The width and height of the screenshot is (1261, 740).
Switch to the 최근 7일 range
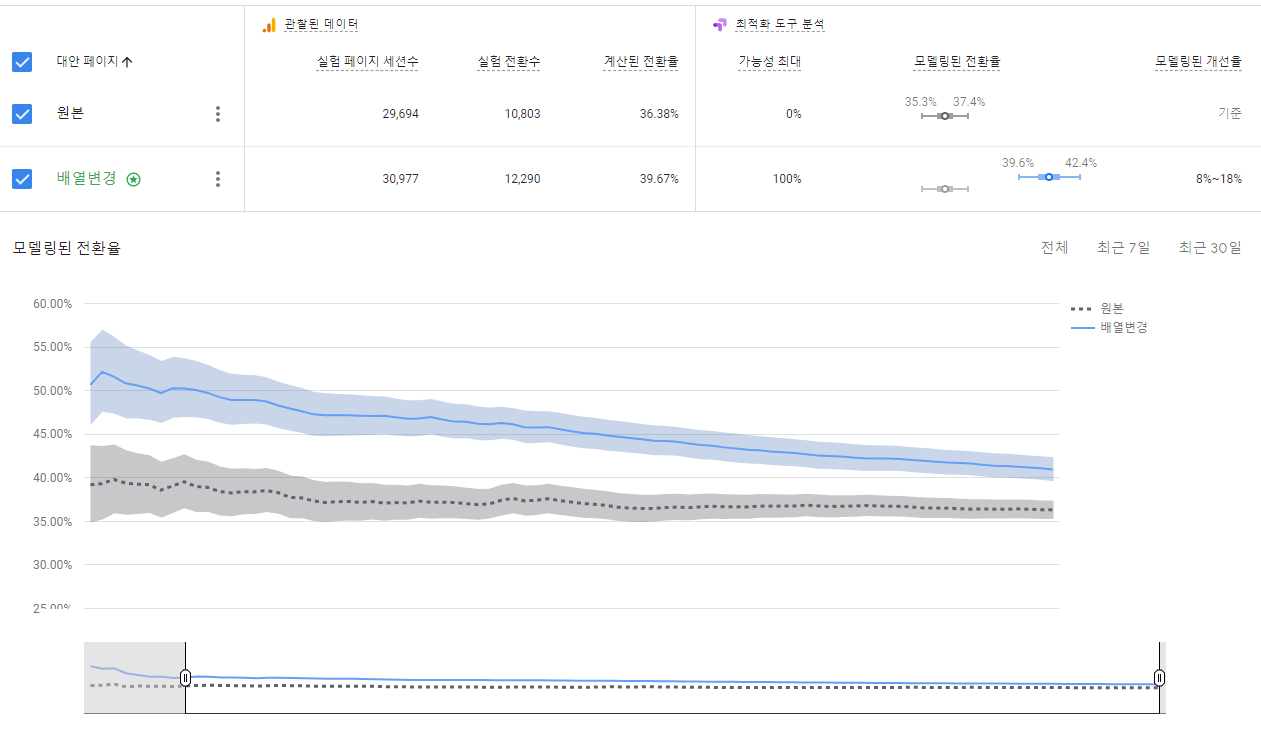click(1123, 248)
